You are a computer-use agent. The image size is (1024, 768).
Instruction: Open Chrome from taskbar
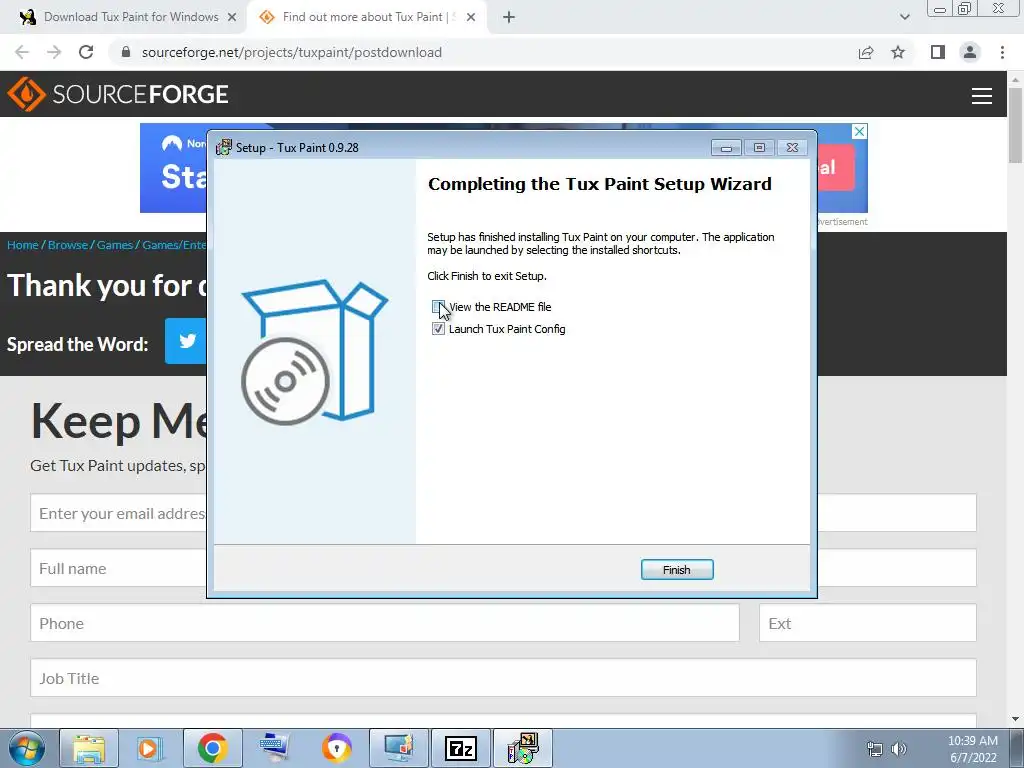[212, 748]
